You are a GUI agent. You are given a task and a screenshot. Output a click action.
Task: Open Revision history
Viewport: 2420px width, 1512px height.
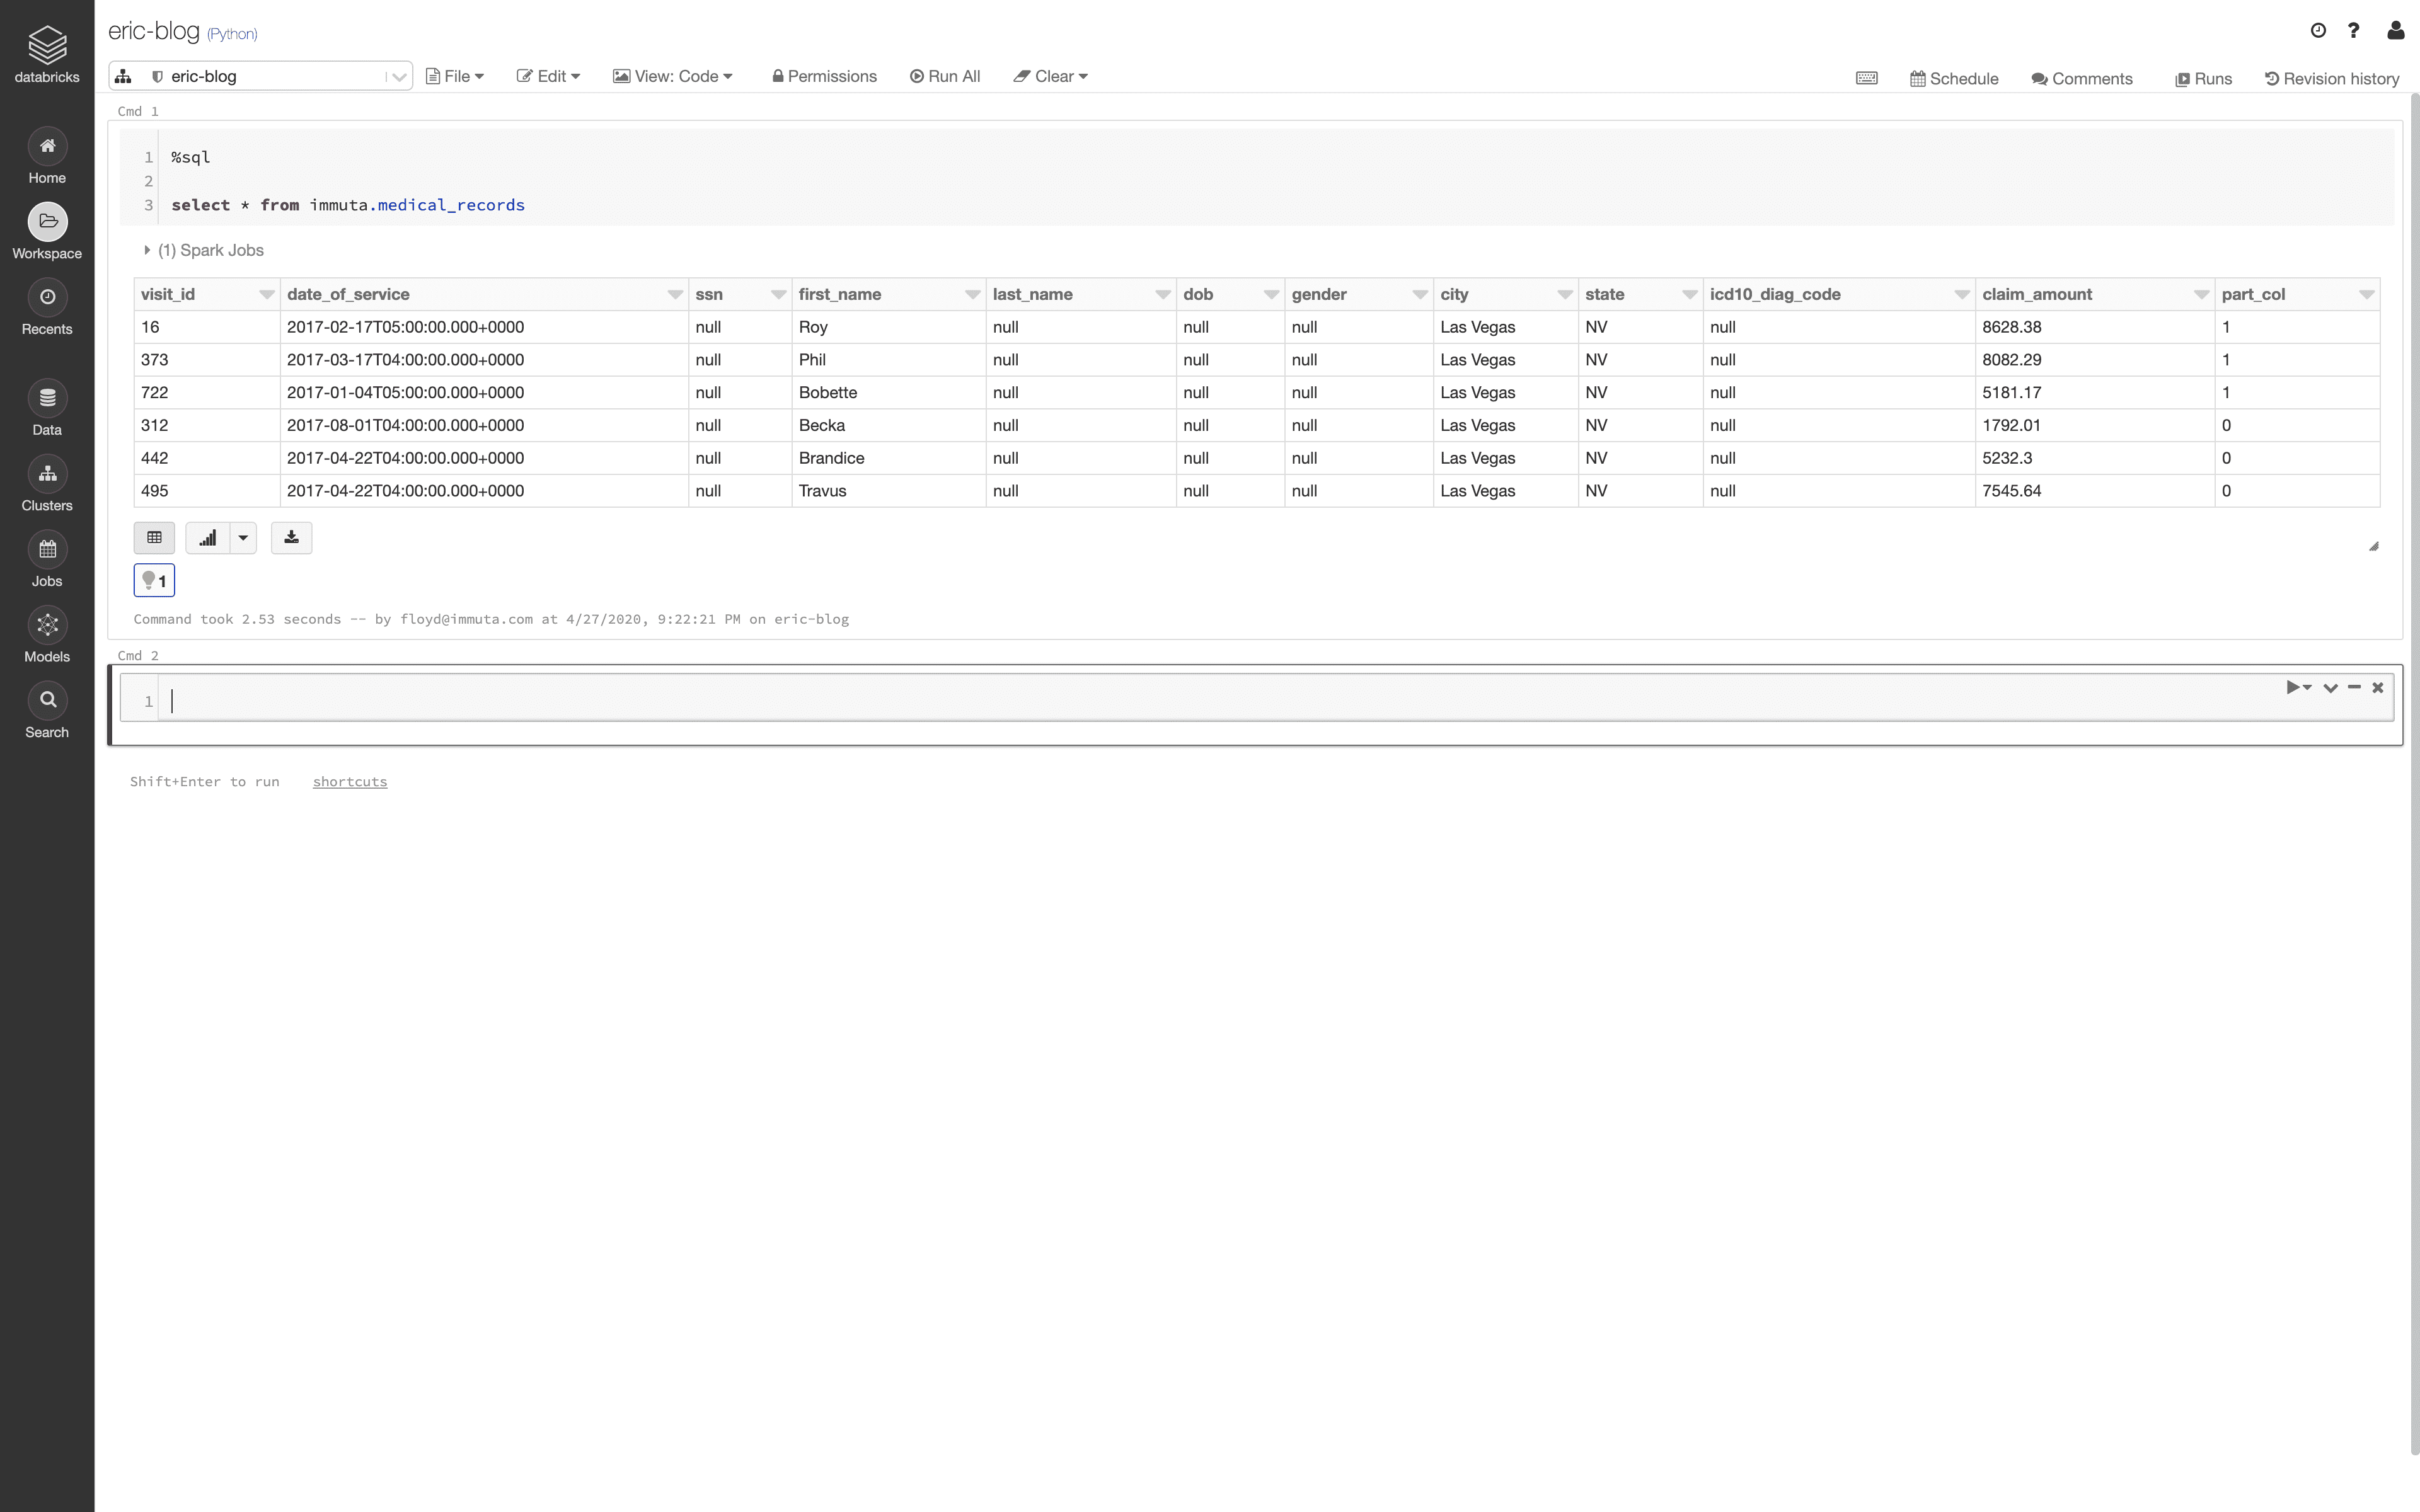click(x=2332, y=78)
